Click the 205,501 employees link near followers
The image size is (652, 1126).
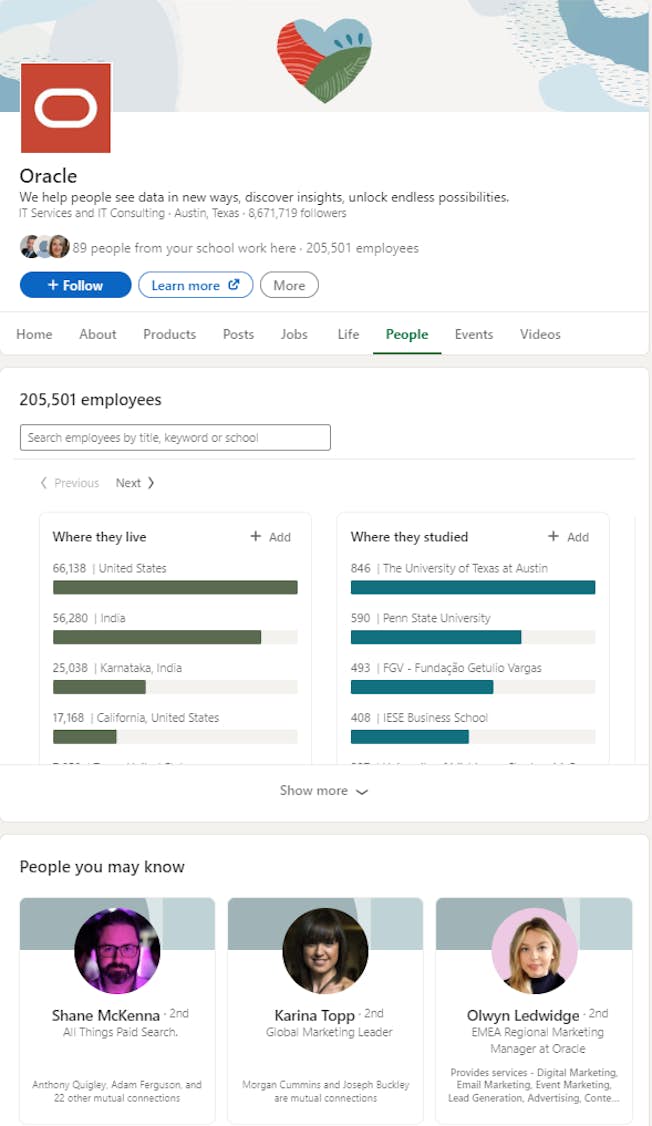[362, 248]
